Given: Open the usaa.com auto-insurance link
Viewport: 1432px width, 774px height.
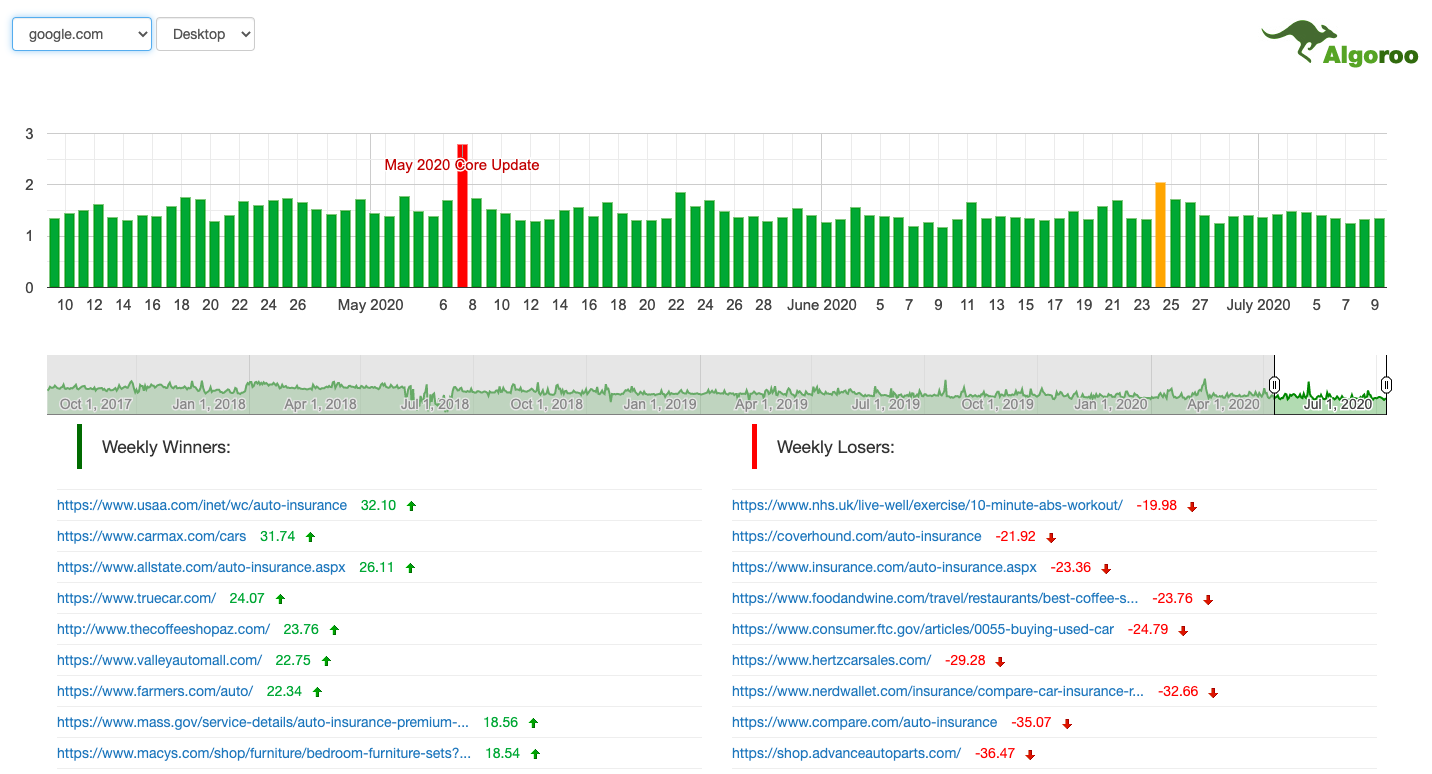Looking at the screenshot, I should (x=202, y=505).
